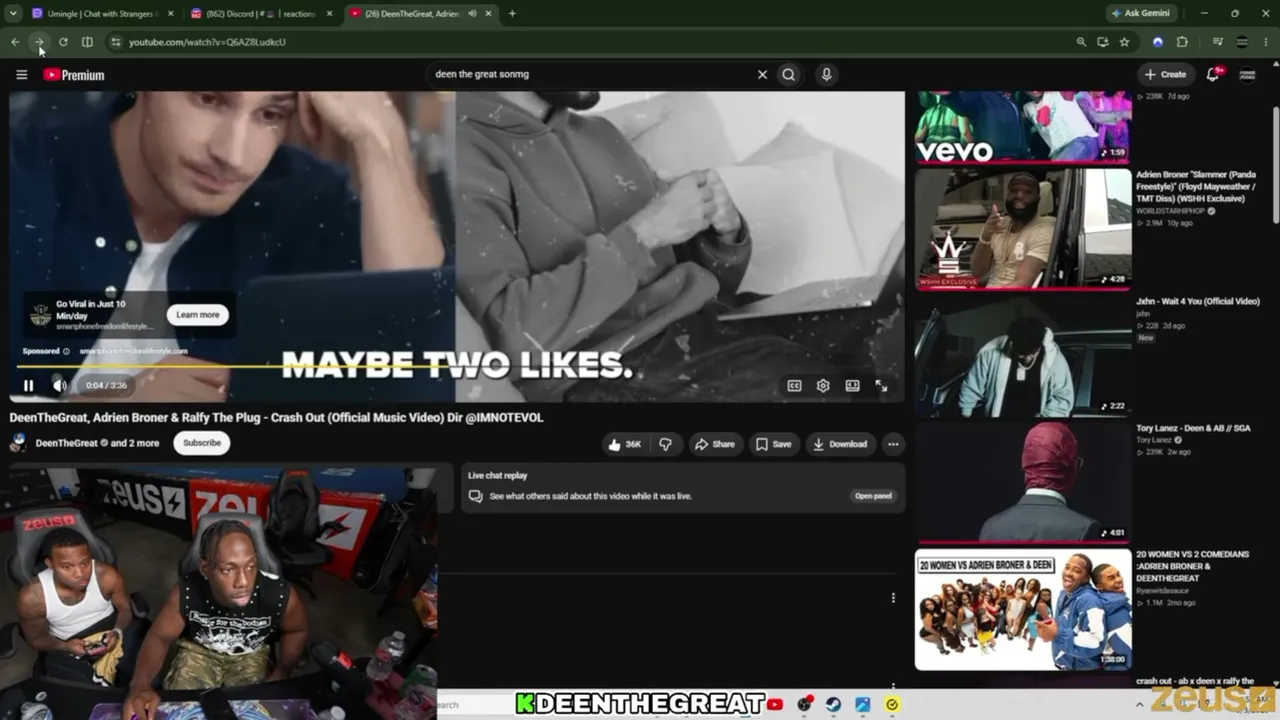Focus the browser address bar URL
This screenshot has width=1280, height=720.
click(x=207, y=42)
